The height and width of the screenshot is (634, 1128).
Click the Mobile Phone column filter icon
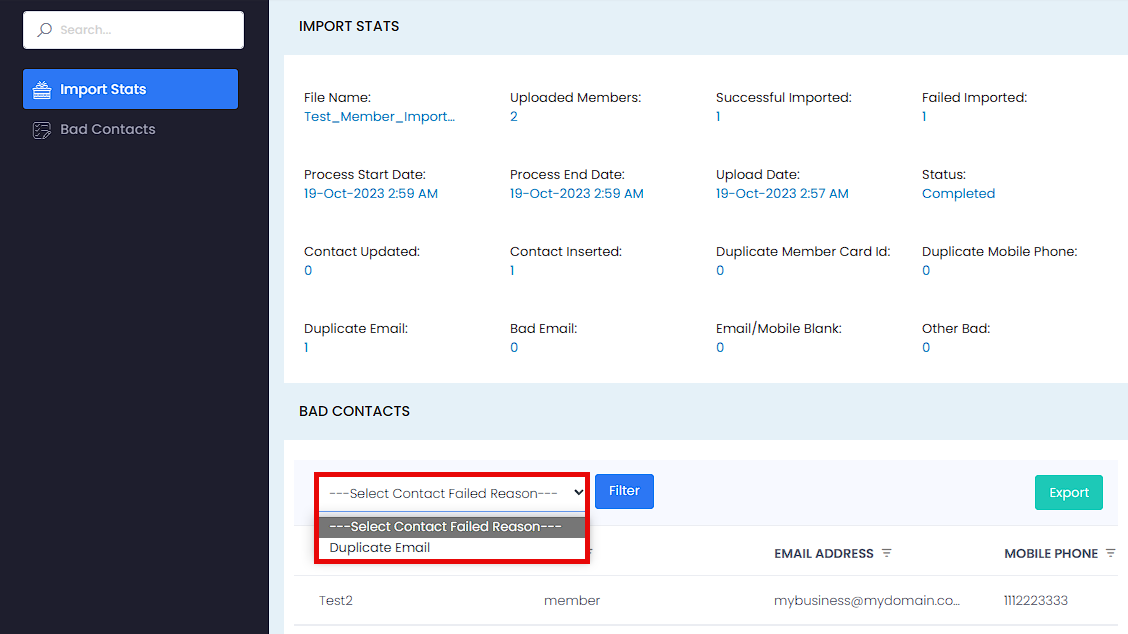click(x=1111, y=553)
